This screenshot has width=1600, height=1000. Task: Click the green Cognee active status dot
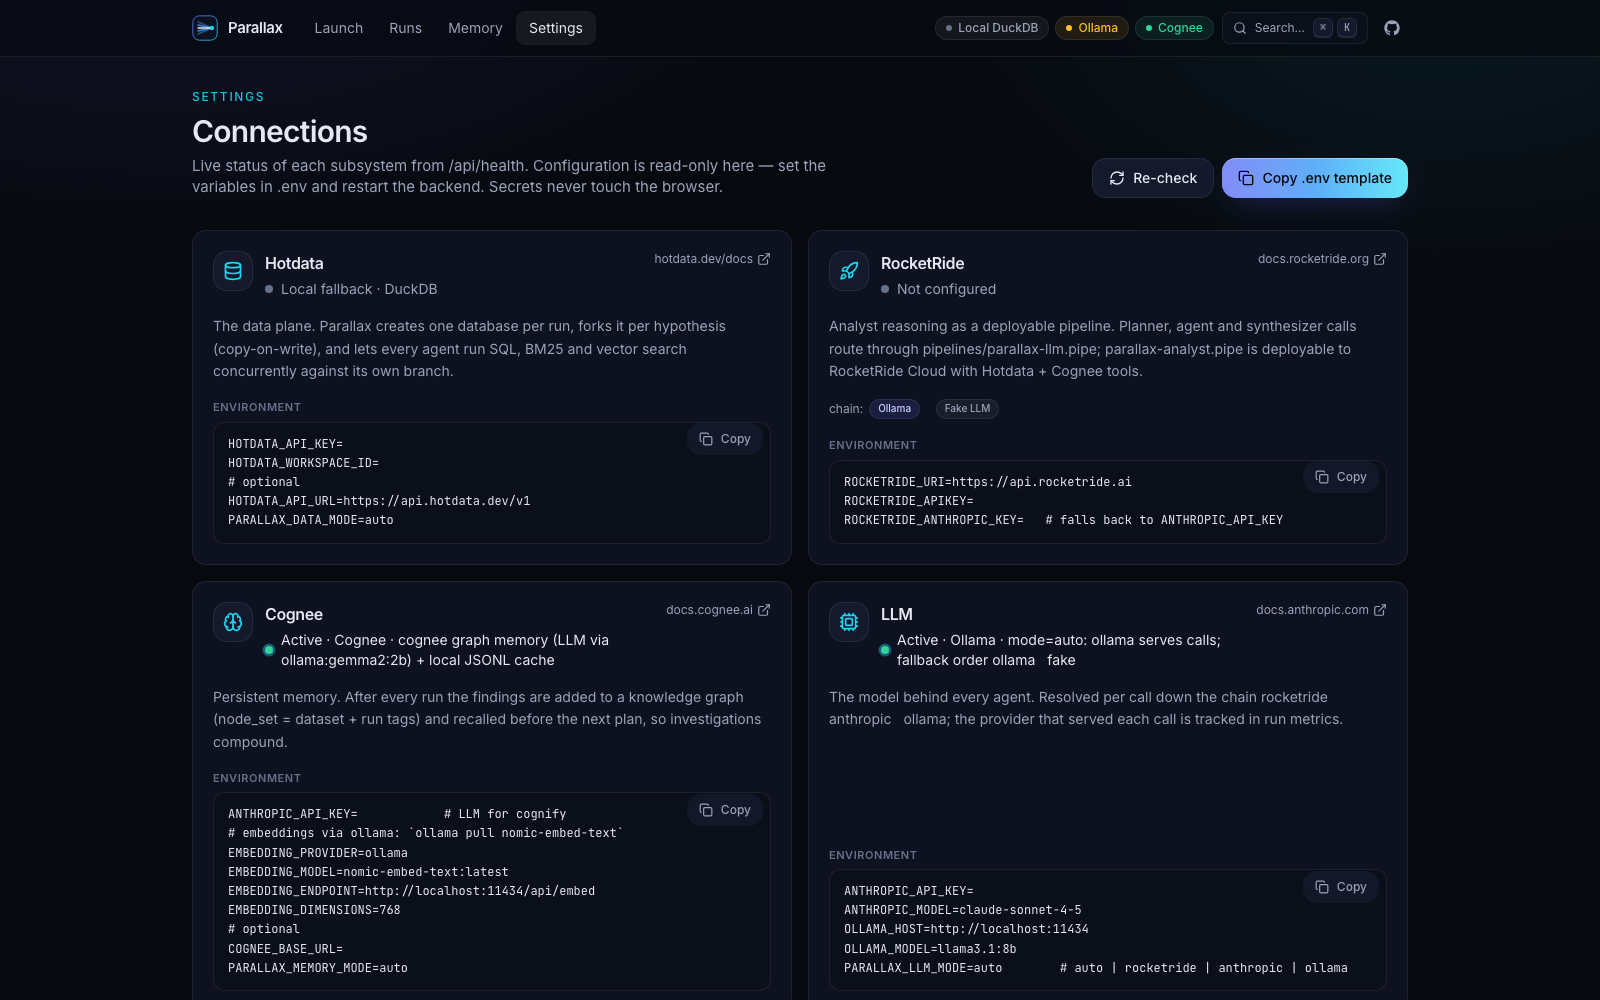click(269, 650)
